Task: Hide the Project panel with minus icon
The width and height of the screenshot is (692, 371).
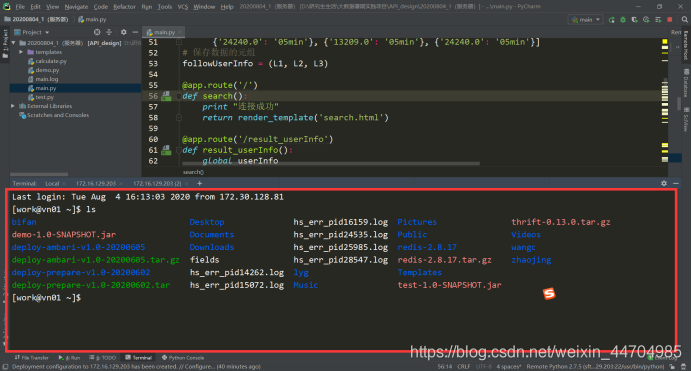Action: 135,32
